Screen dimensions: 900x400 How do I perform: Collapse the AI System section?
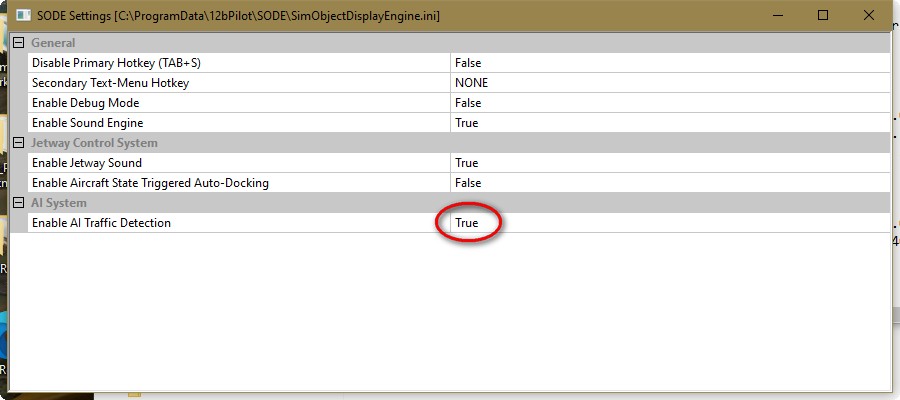pos(18,203)
